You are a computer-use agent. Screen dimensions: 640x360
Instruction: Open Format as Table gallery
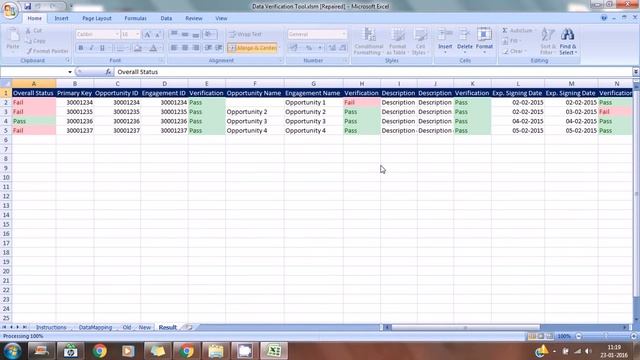point(397,41)
